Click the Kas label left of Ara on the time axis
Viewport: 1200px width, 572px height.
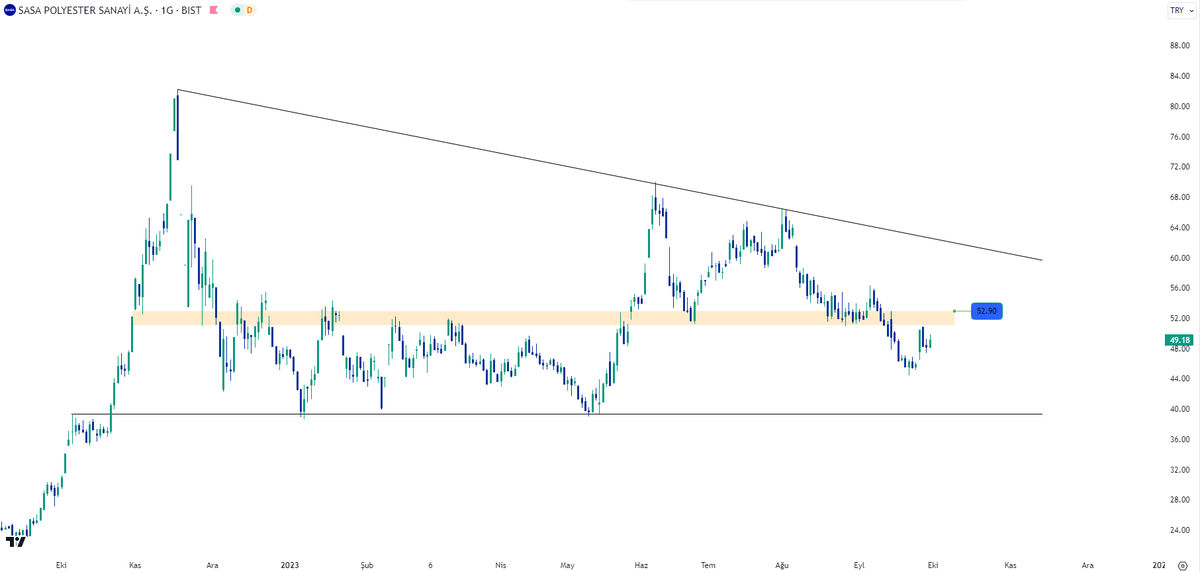point(135,565)
